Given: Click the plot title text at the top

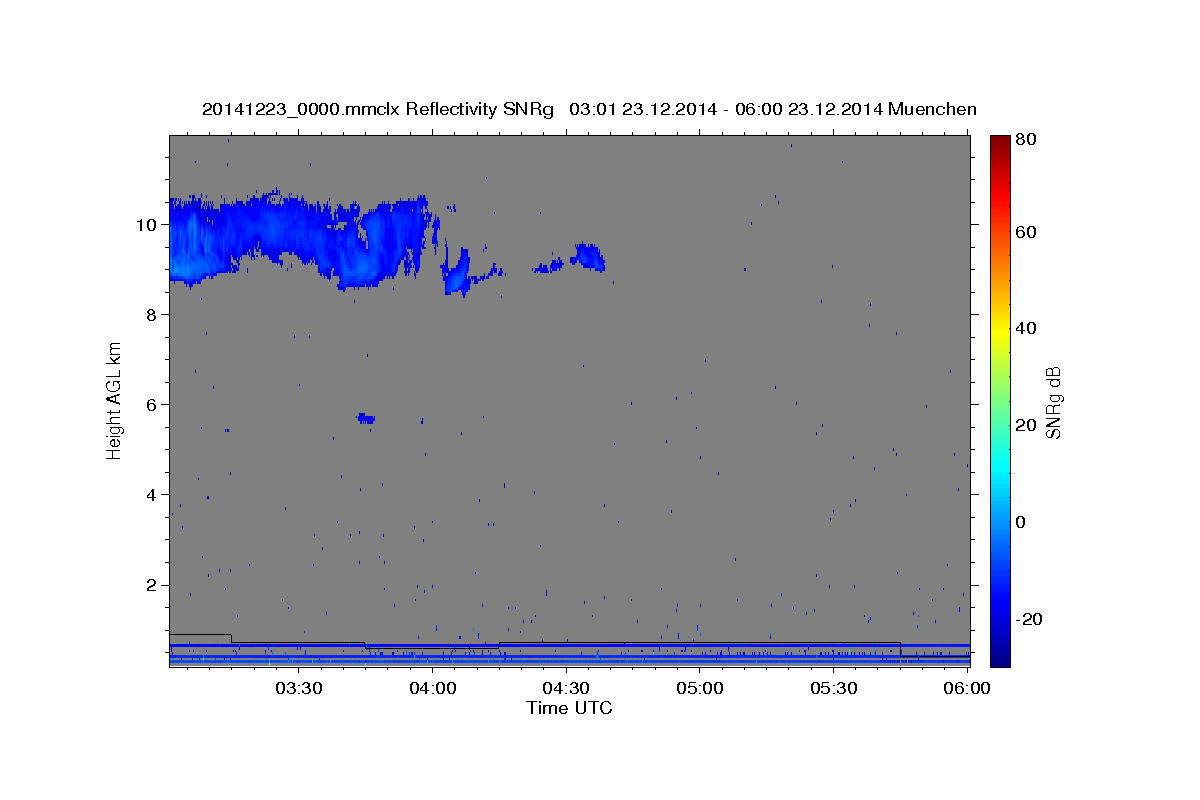Looking at the screenshot, I should 589,109.
